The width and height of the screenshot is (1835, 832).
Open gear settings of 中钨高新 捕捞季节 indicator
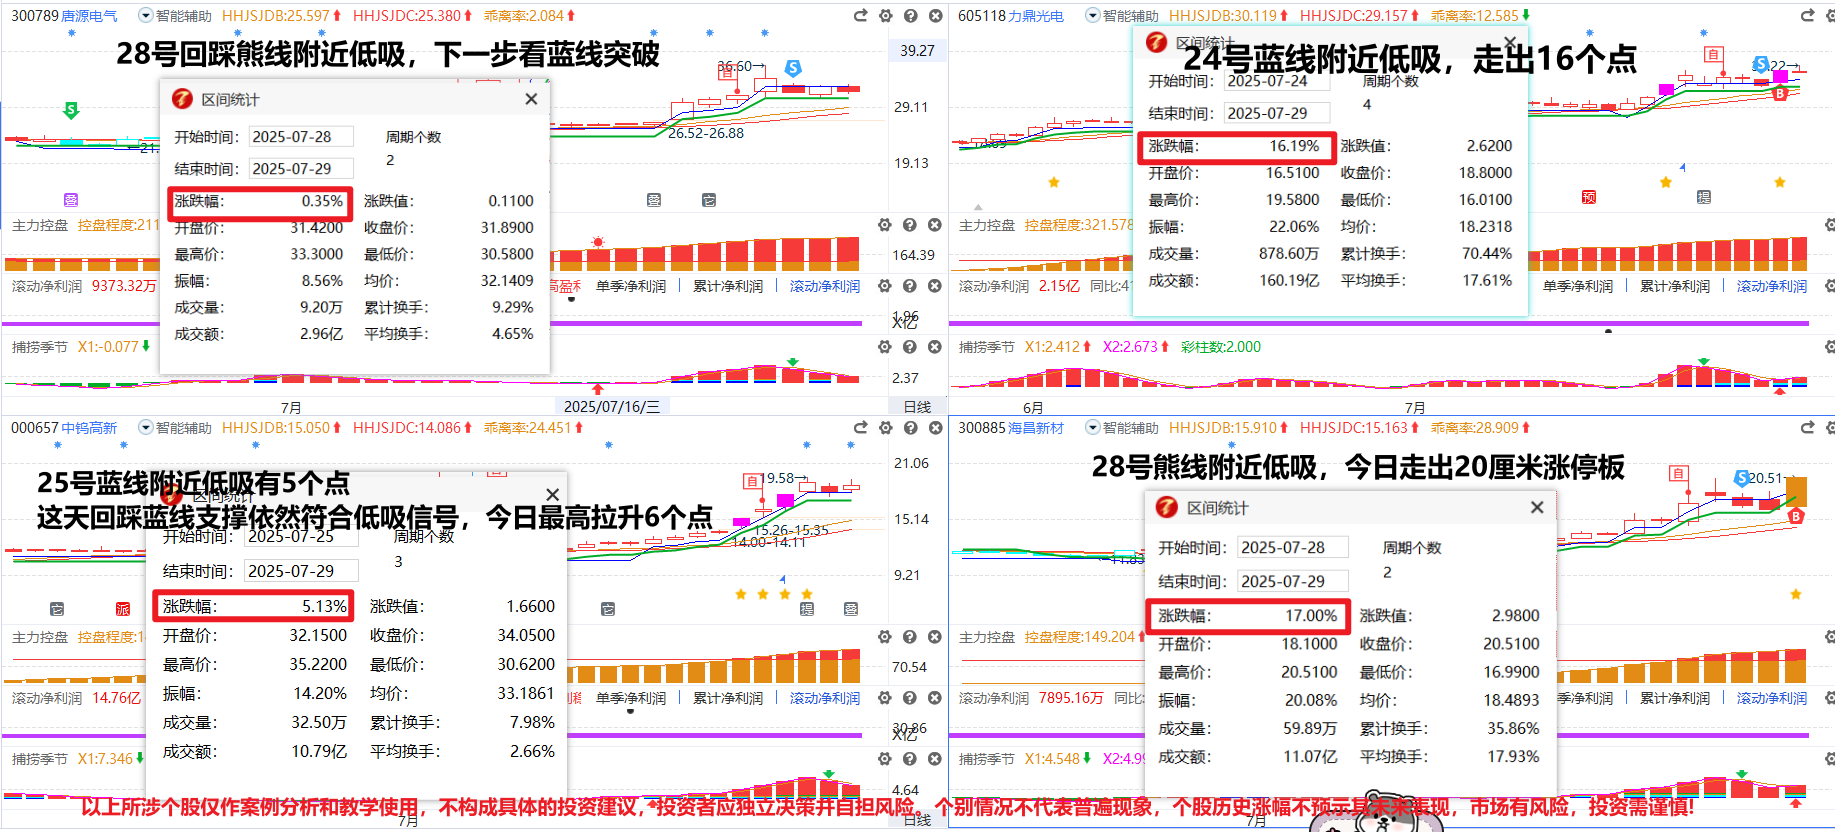(885, 759)
